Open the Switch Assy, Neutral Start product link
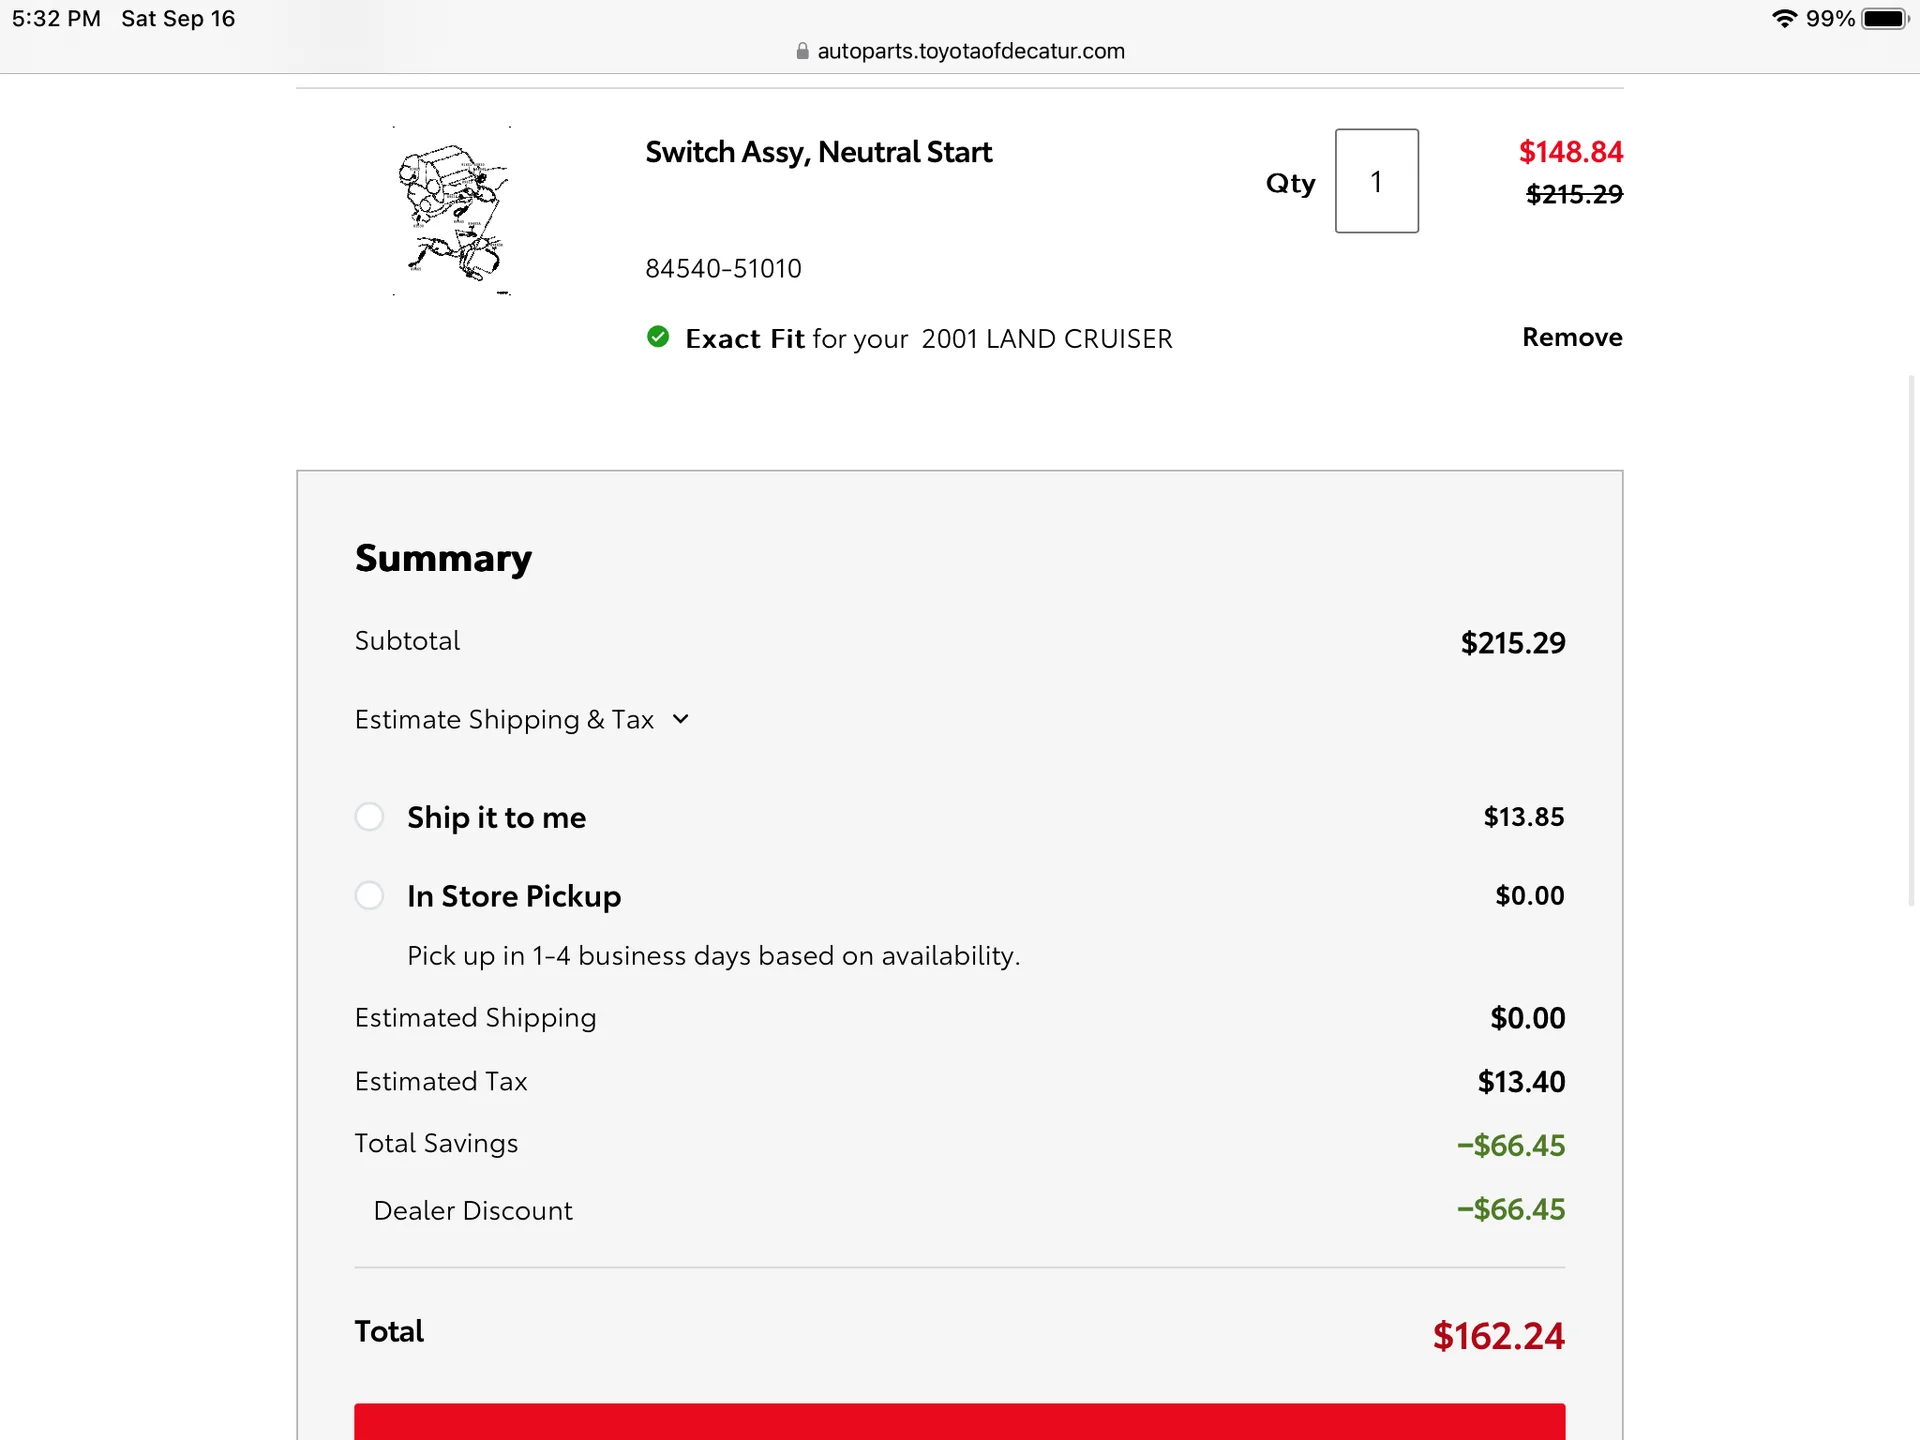The image size is (1920, 1440). 818,152
